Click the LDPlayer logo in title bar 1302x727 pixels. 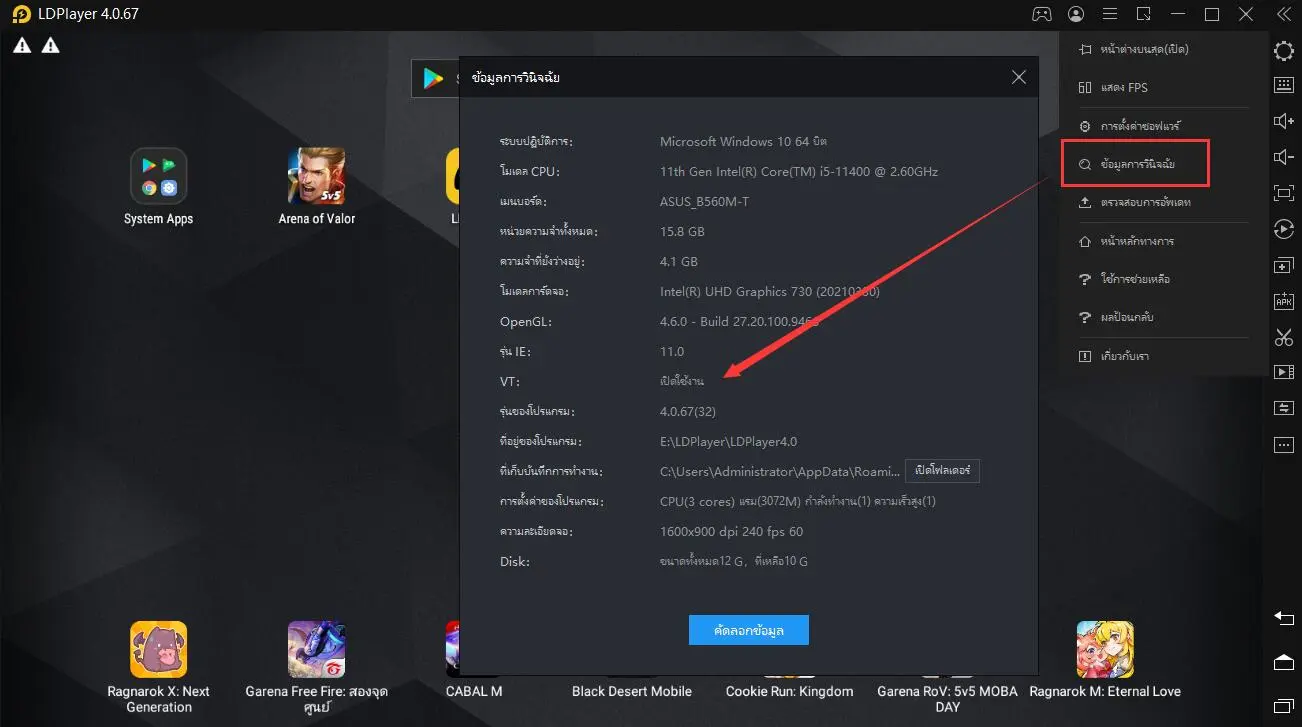pyautogui.click(x=20, y=14)
